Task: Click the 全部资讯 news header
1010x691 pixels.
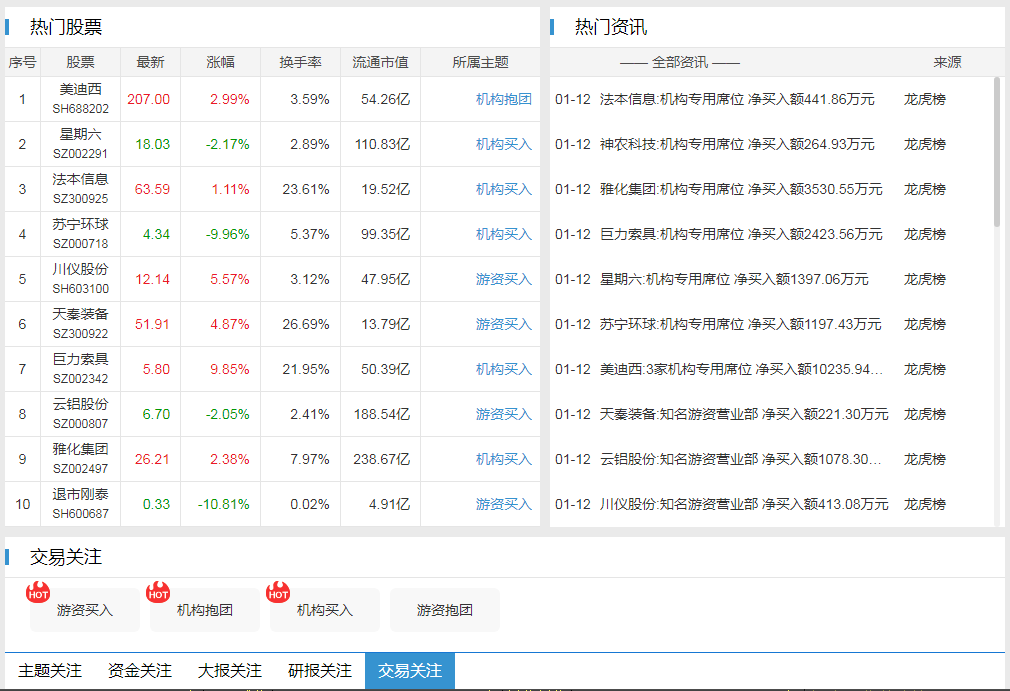Action: coord(680,62)
